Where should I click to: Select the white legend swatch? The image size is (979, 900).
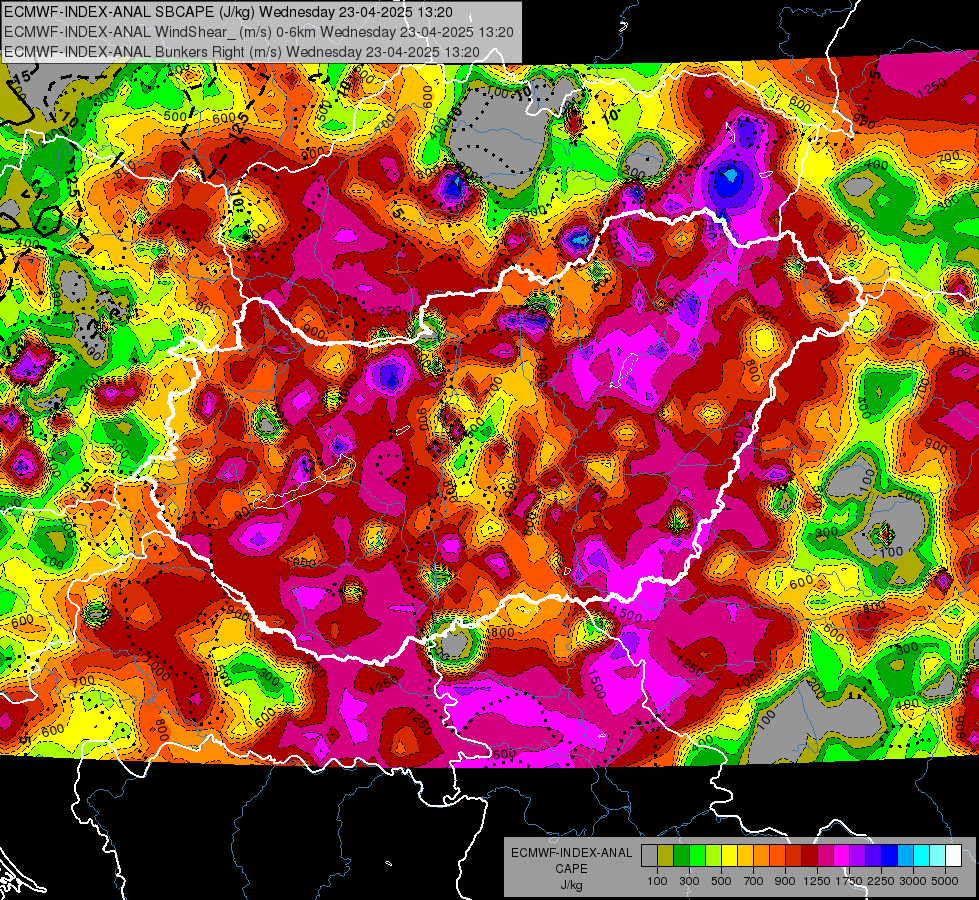pyautogui.click(x=953, y=855)
